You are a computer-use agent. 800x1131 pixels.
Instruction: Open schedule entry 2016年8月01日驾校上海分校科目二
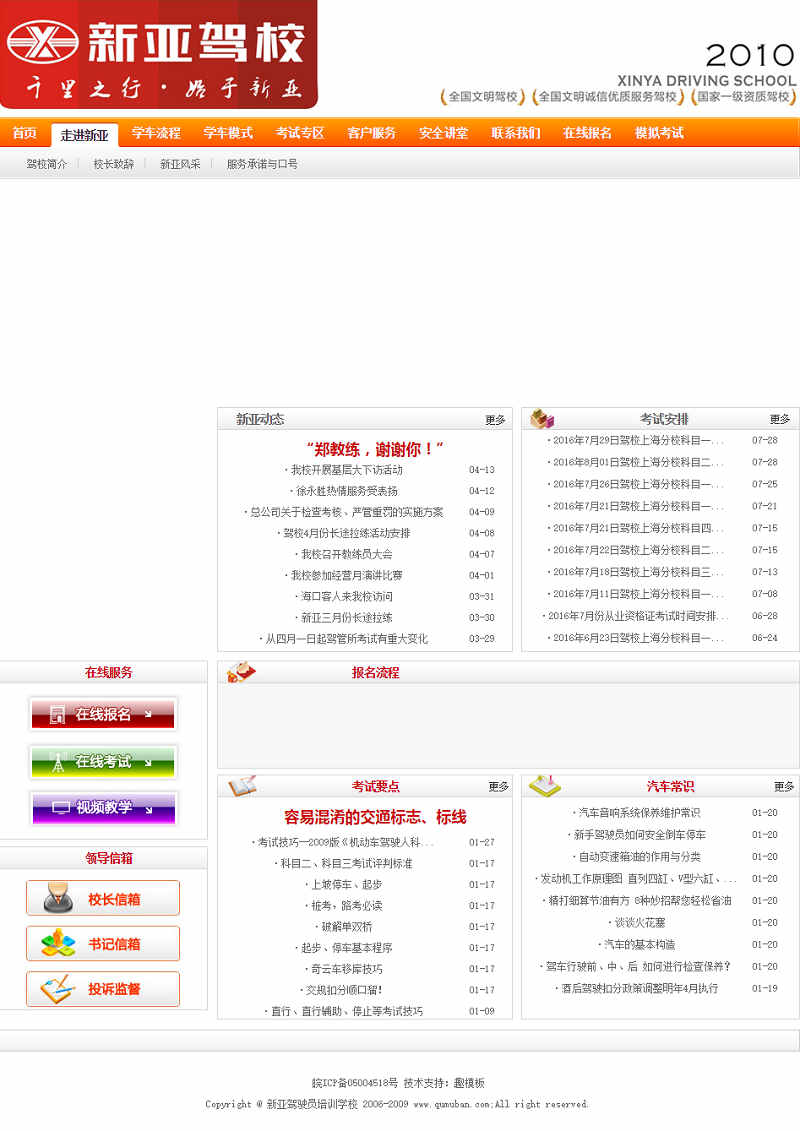[638, 462]
